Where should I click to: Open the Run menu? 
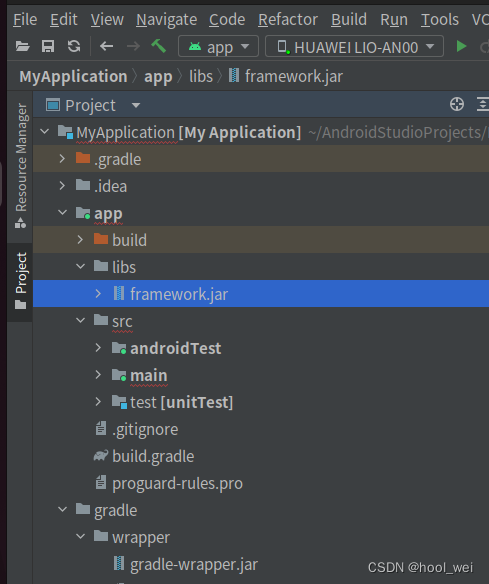(394, 19)
